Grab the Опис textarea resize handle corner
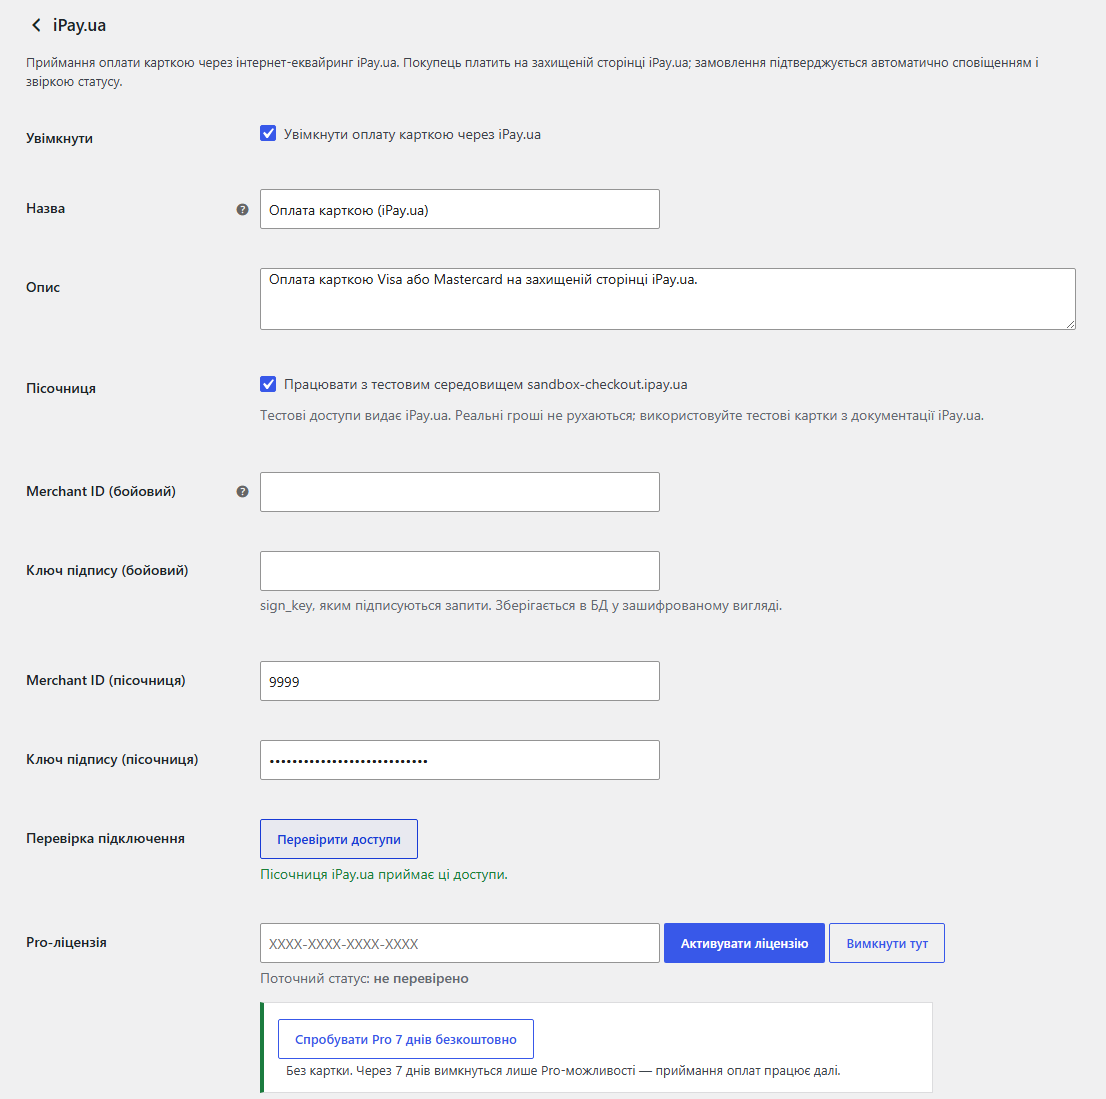 1070,324
